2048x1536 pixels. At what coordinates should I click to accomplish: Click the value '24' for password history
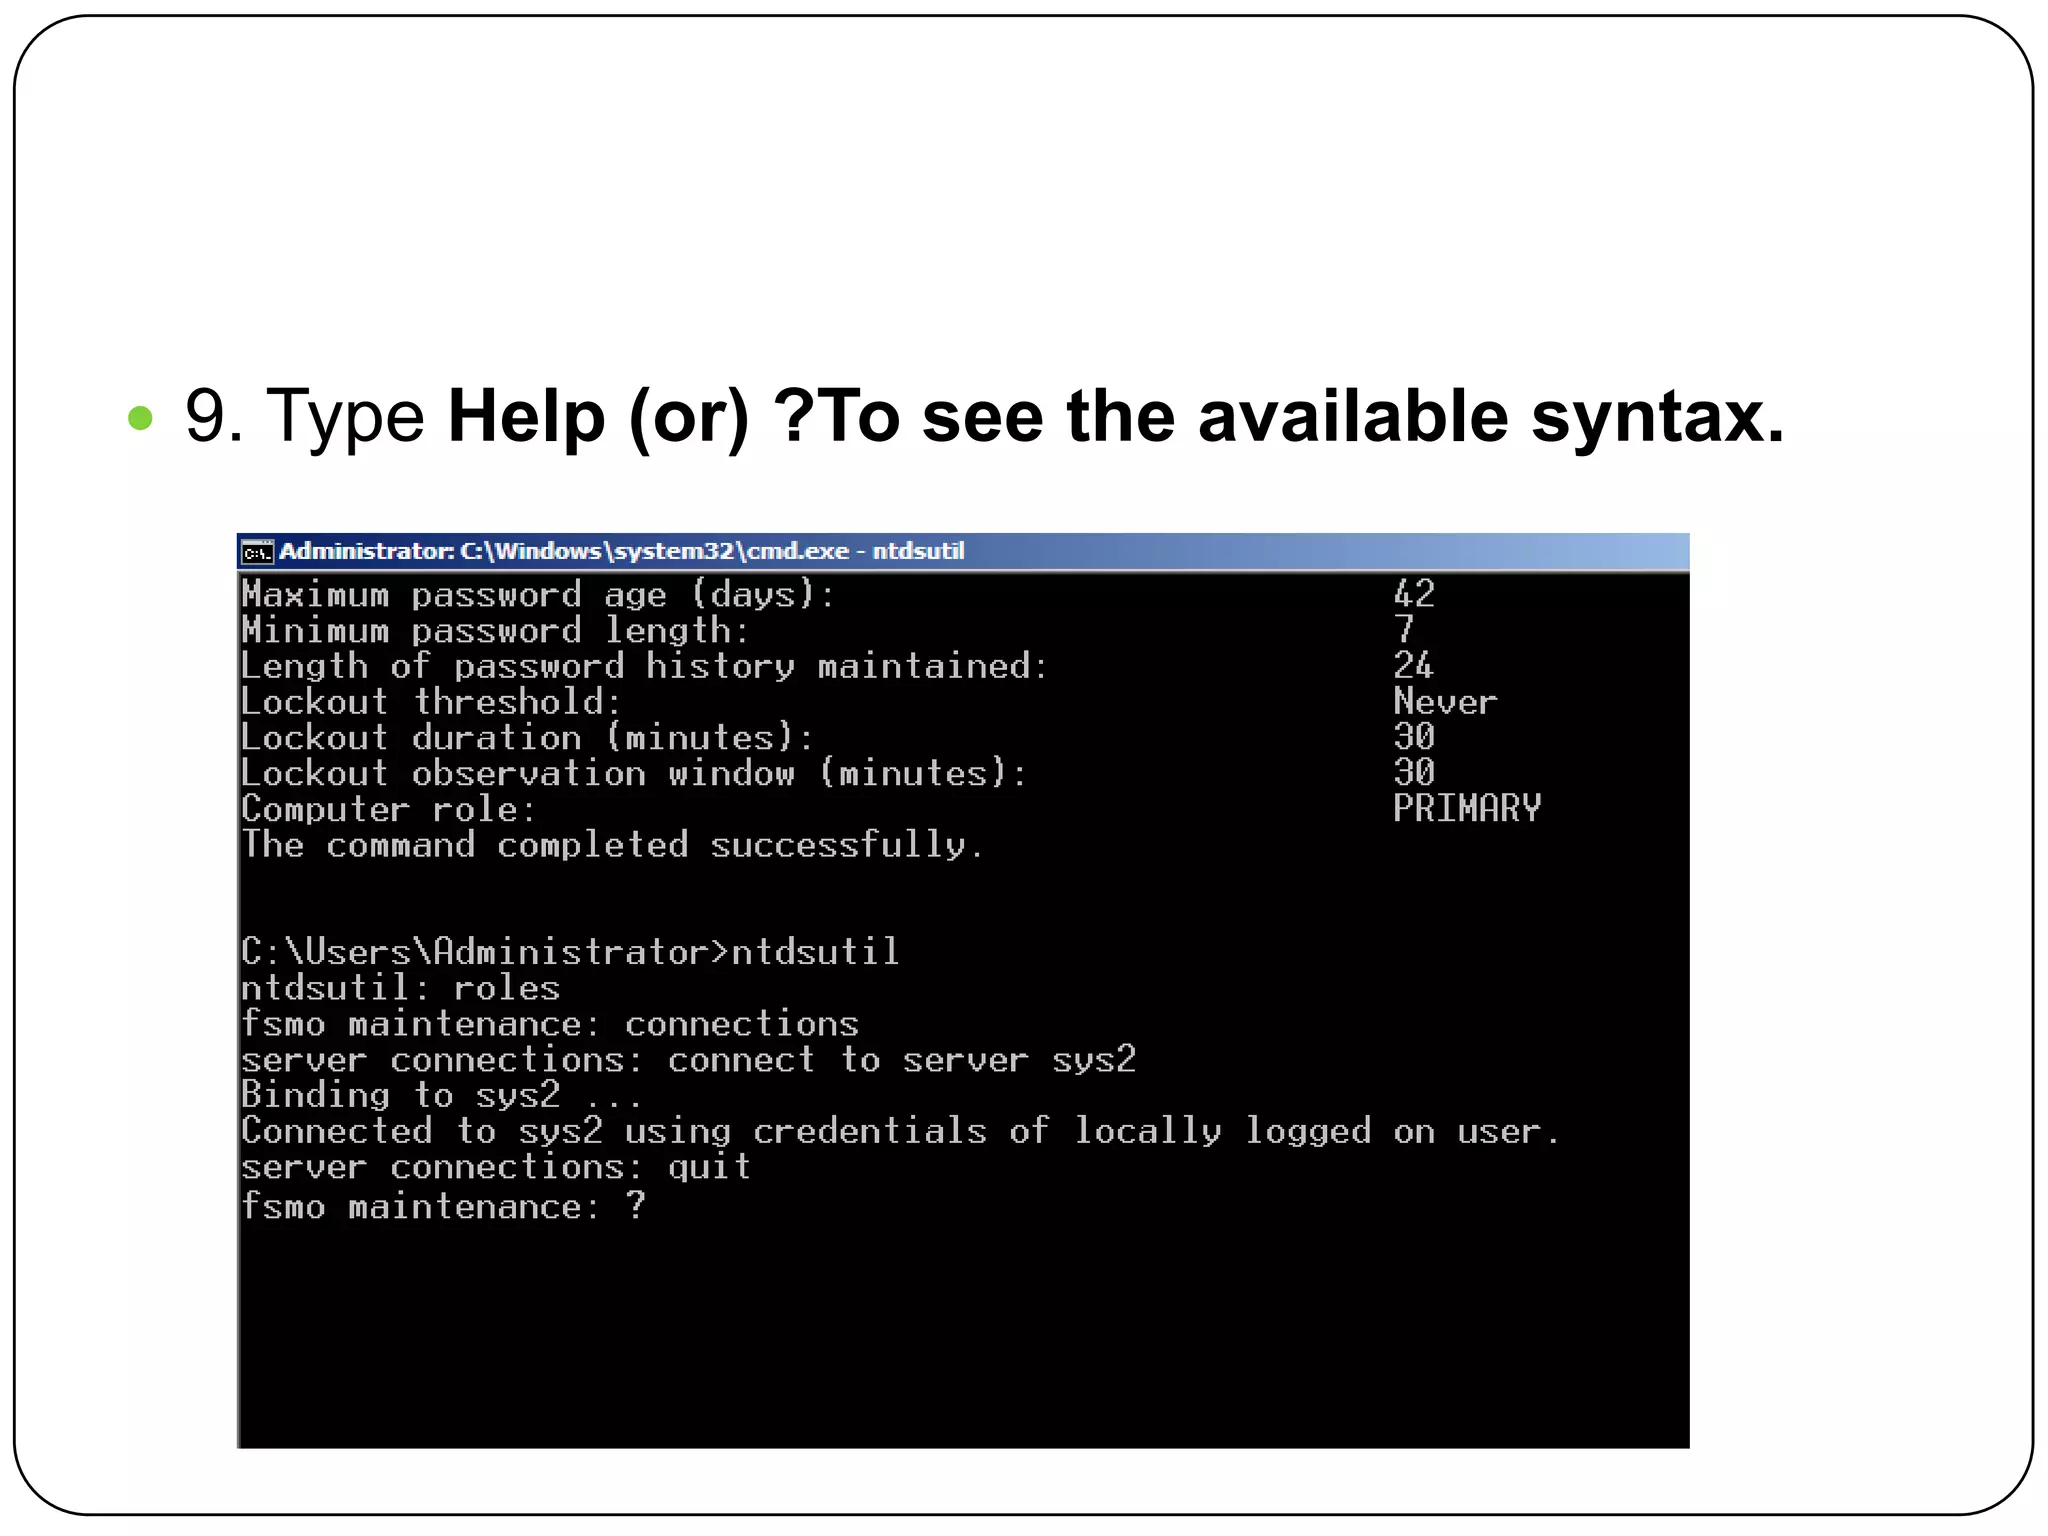click(1414, 665)
